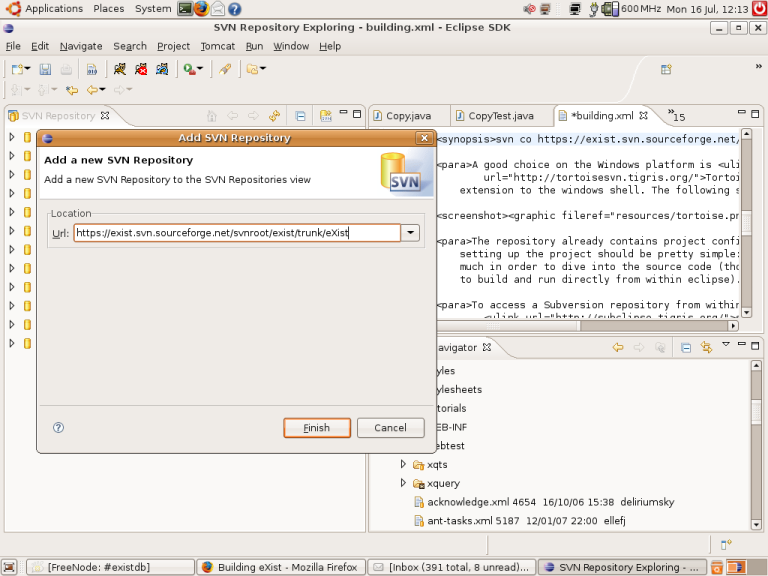Launch Firefox from the top GNOME panel
Screen dimensions: 768x576
tap(201, 8)
